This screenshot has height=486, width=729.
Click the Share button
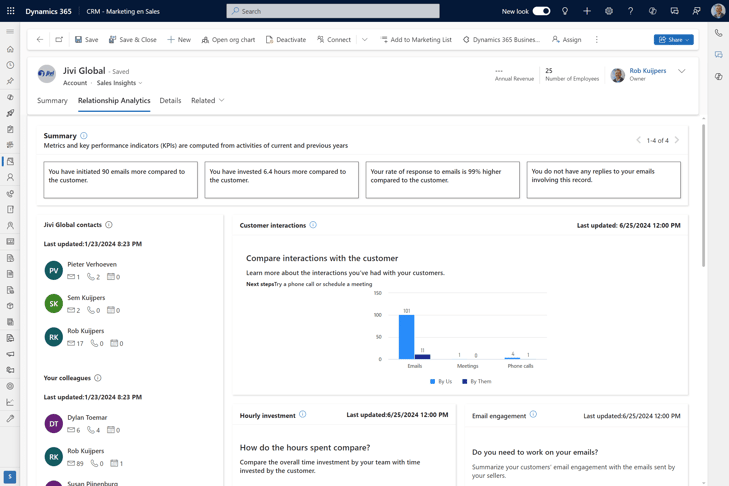click(674, 40)
